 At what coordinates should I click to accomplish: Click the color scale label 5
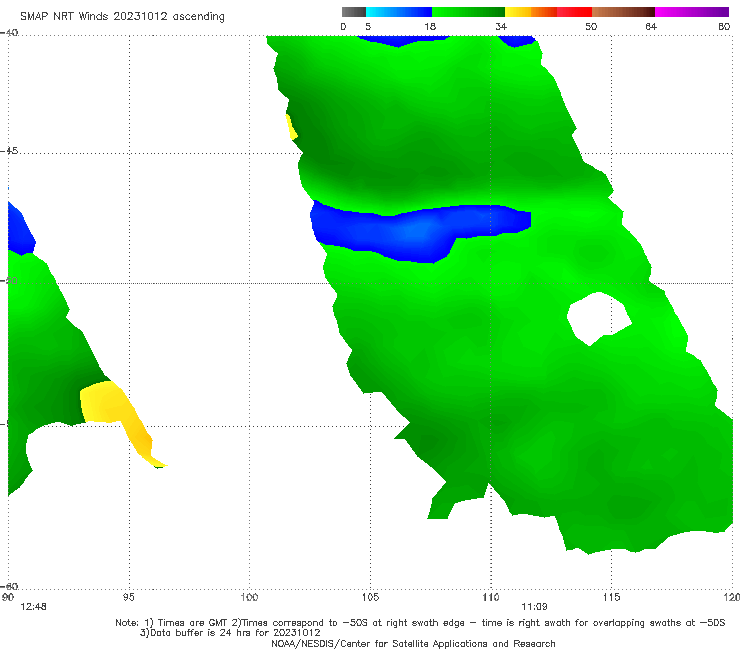pyautogui.click(x=368, y=26)
